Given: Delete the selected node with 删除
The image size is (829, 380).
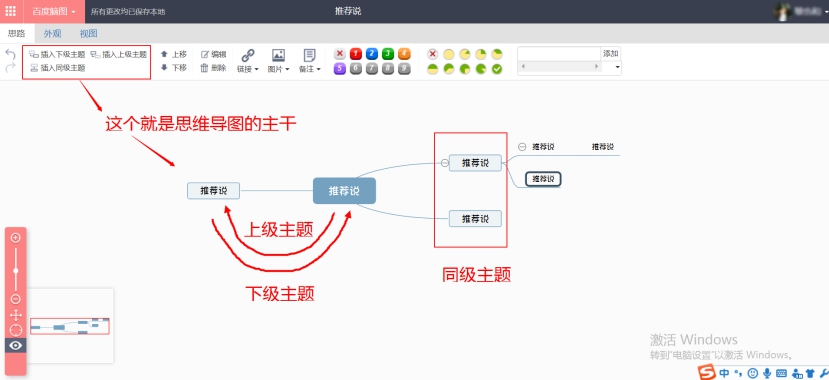Looking at the screenshot, I should 214,68.
